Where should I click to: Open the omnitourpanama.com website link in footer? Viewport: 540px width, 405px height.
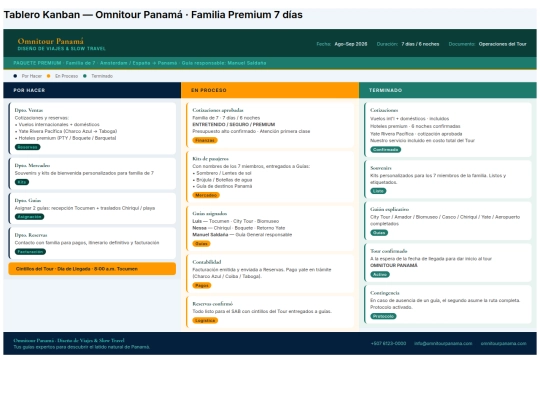click(503, 343)
